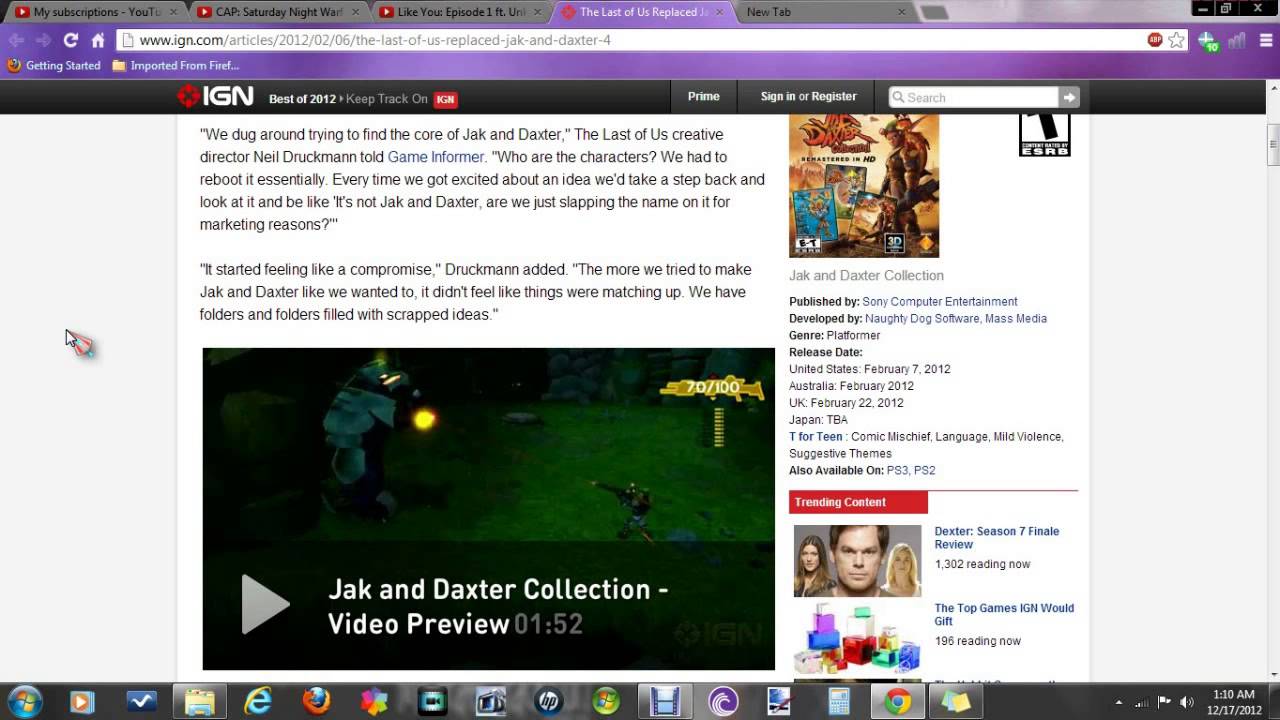Open the Game Informer link

click(435, 157)
